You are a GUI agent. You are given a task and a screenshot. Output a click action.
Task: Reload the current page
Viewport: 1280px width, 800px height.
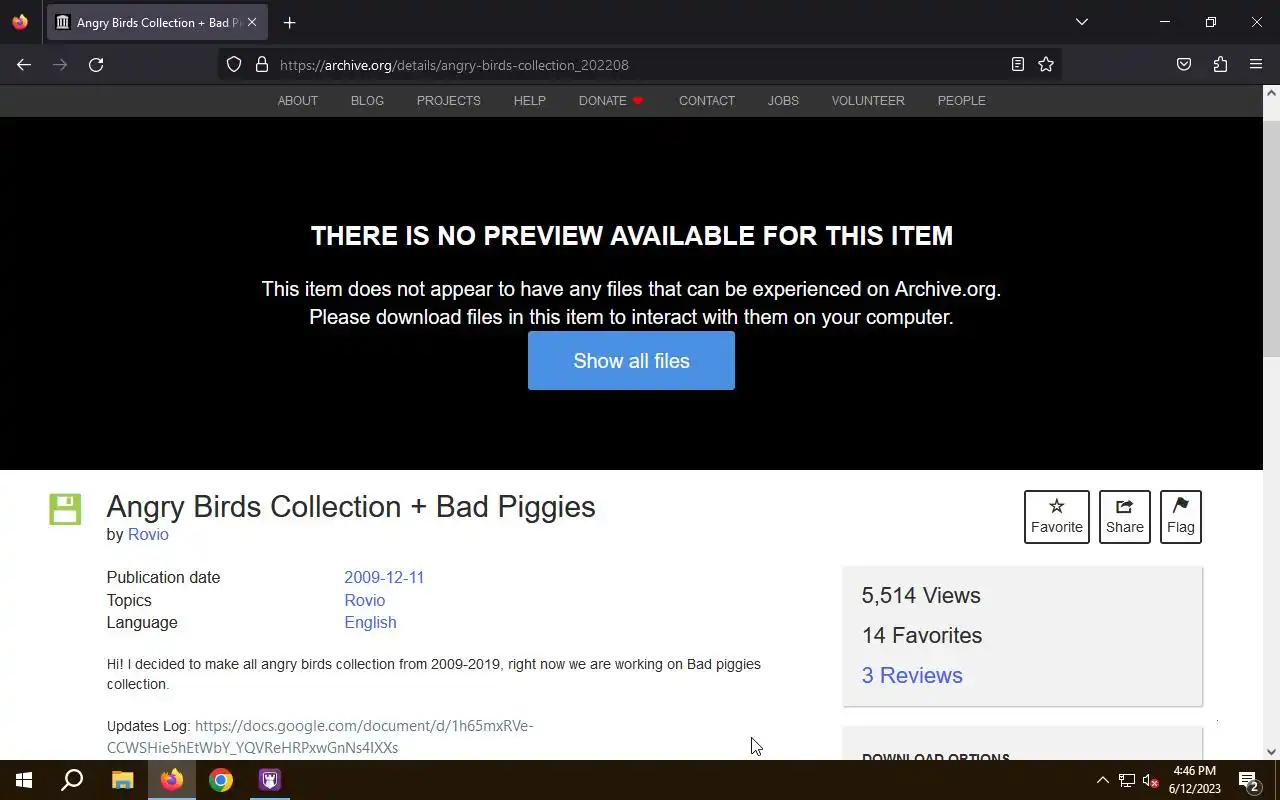96,65
